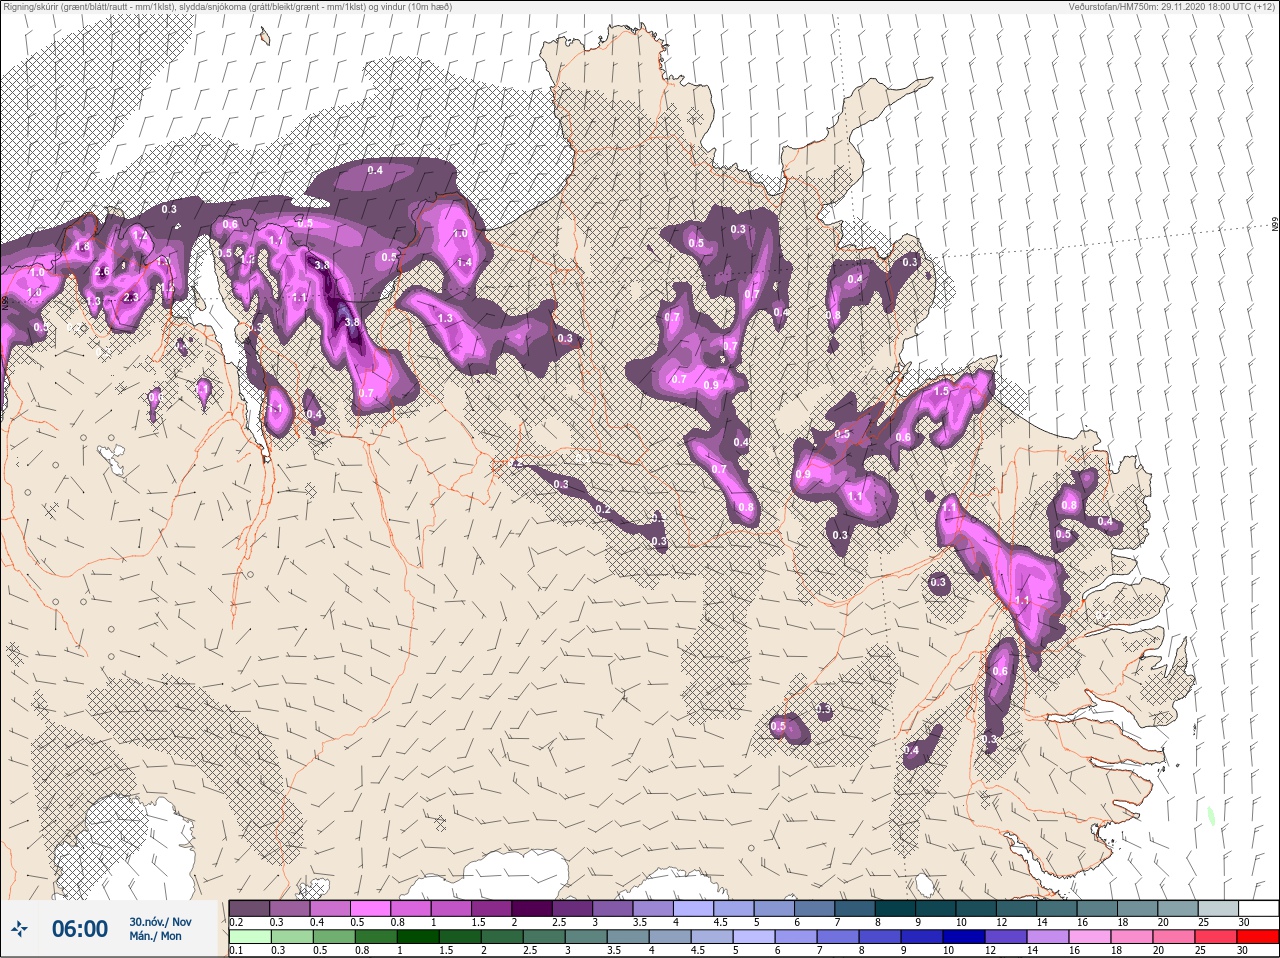Pick the white 30 swatch in upper scale
The image size is (1280, 958).
point(1259,908)
